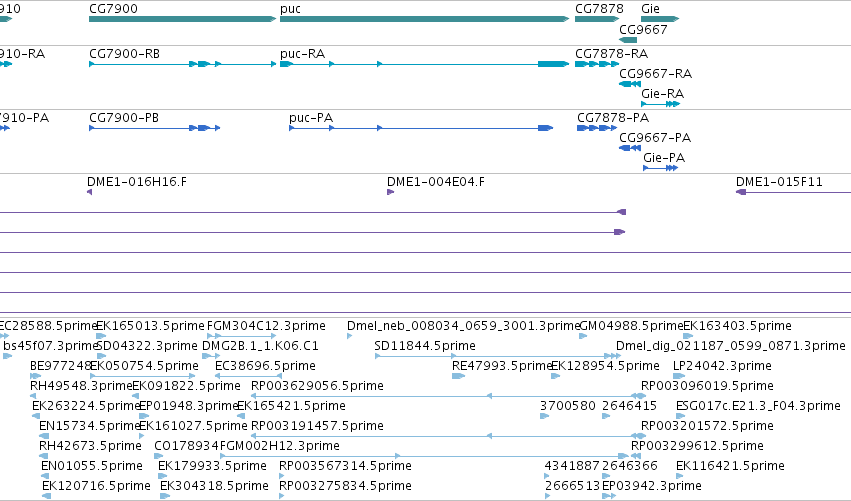Image resolution: width=851 pixels, height=501 pixels.
Task: Select EST LP24042.3prime
Action: coord(722,366)
